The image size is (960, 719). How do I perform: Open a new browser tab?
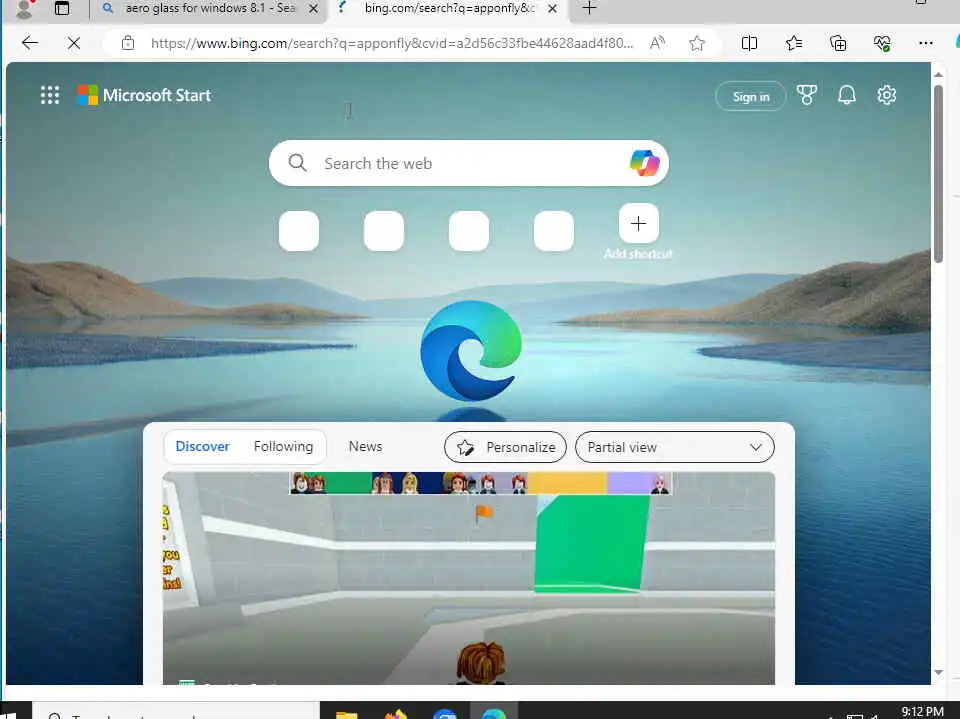tap(589, 9)
